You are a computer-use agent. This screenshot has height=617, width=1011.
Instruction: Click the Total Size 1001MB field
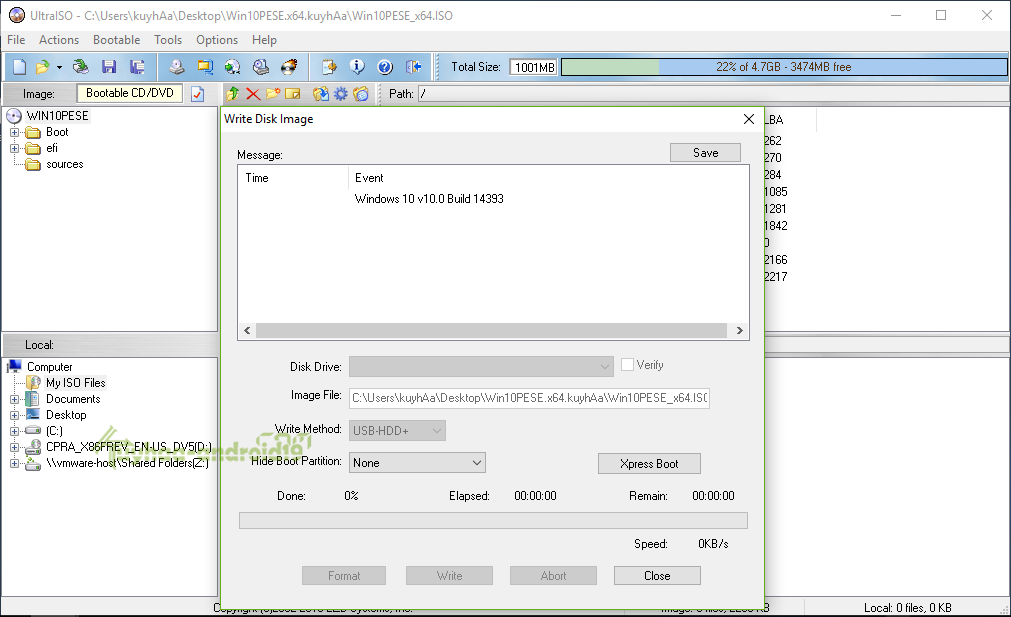tap(534, 67)
